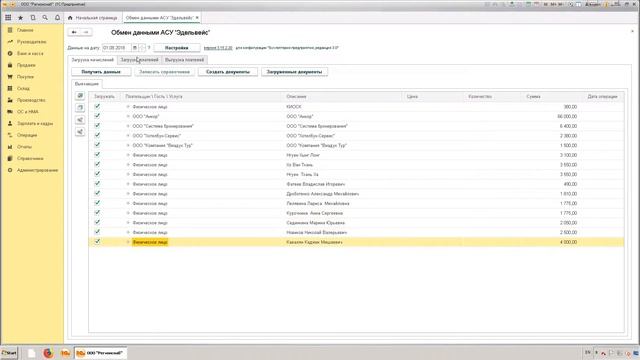Click the Загруженные документы button
The width and height of the screenshot is (640, 360).
[294, 72]
